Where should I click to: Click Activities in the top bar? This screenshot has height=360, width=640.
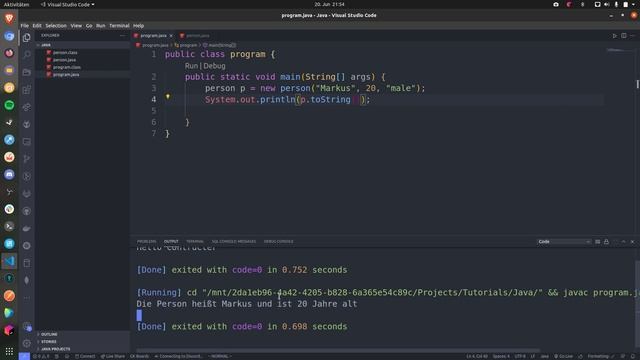(x=16, y=4)
